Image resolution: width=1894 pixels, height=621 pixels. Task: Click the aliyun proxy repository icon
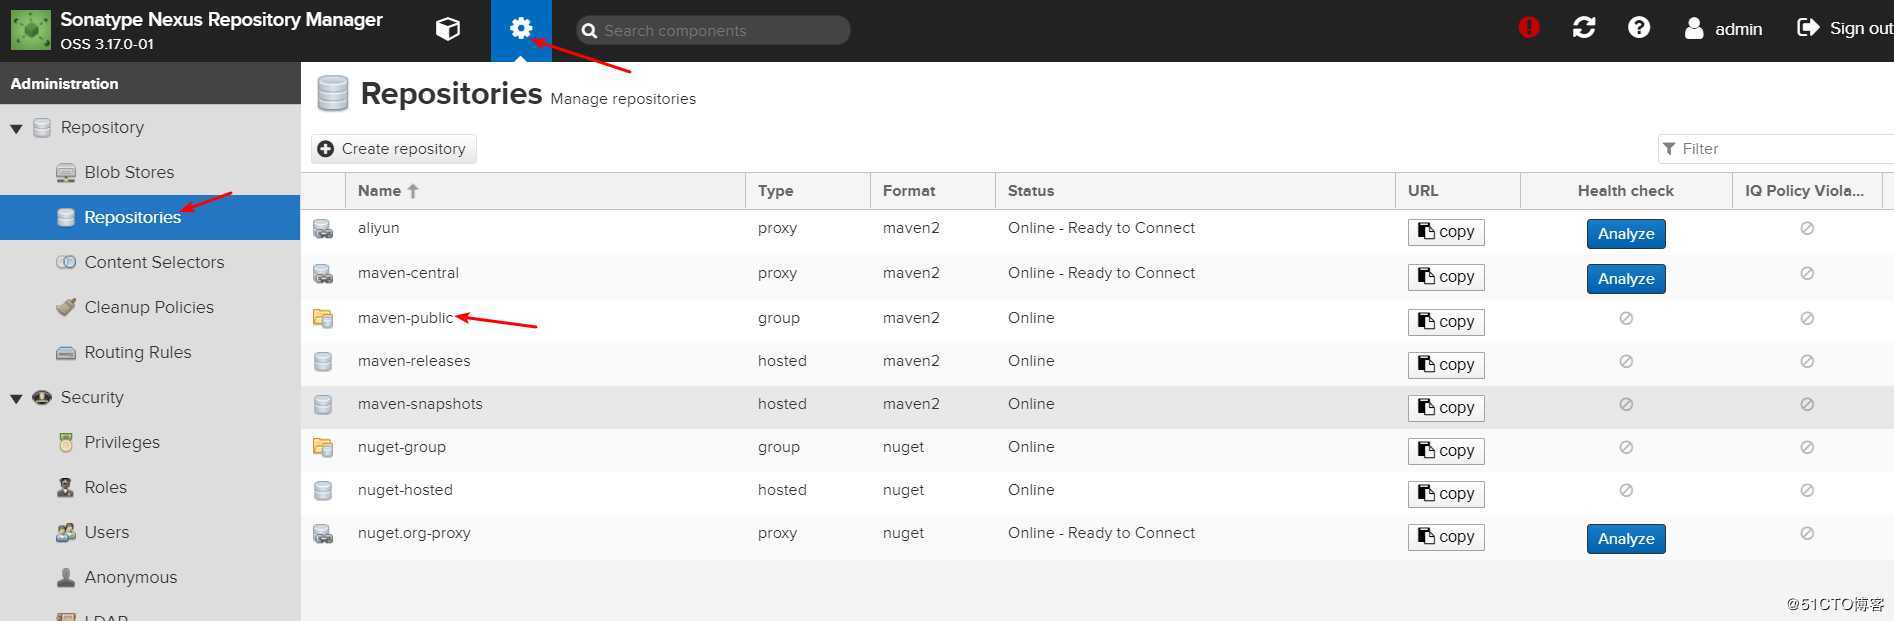pyautogui.click(x=323, y=229)
